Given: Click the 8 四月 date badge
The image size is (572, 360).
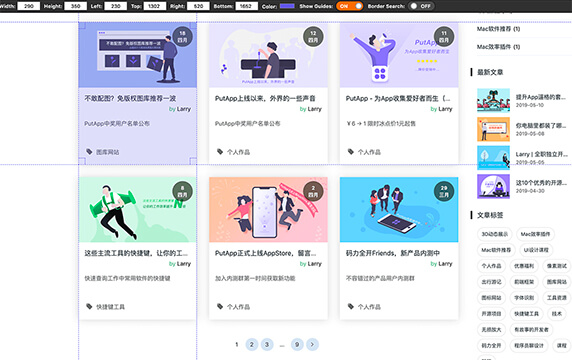Looking at the screenshot, I should click(182, 191).
